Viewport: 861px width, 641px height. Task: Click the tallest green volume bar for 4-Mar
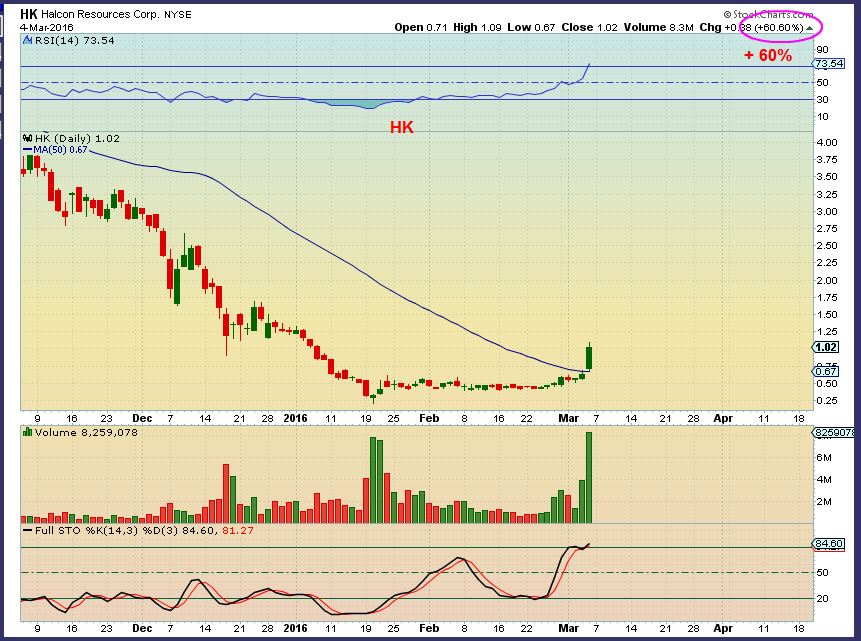coord(589,477)
